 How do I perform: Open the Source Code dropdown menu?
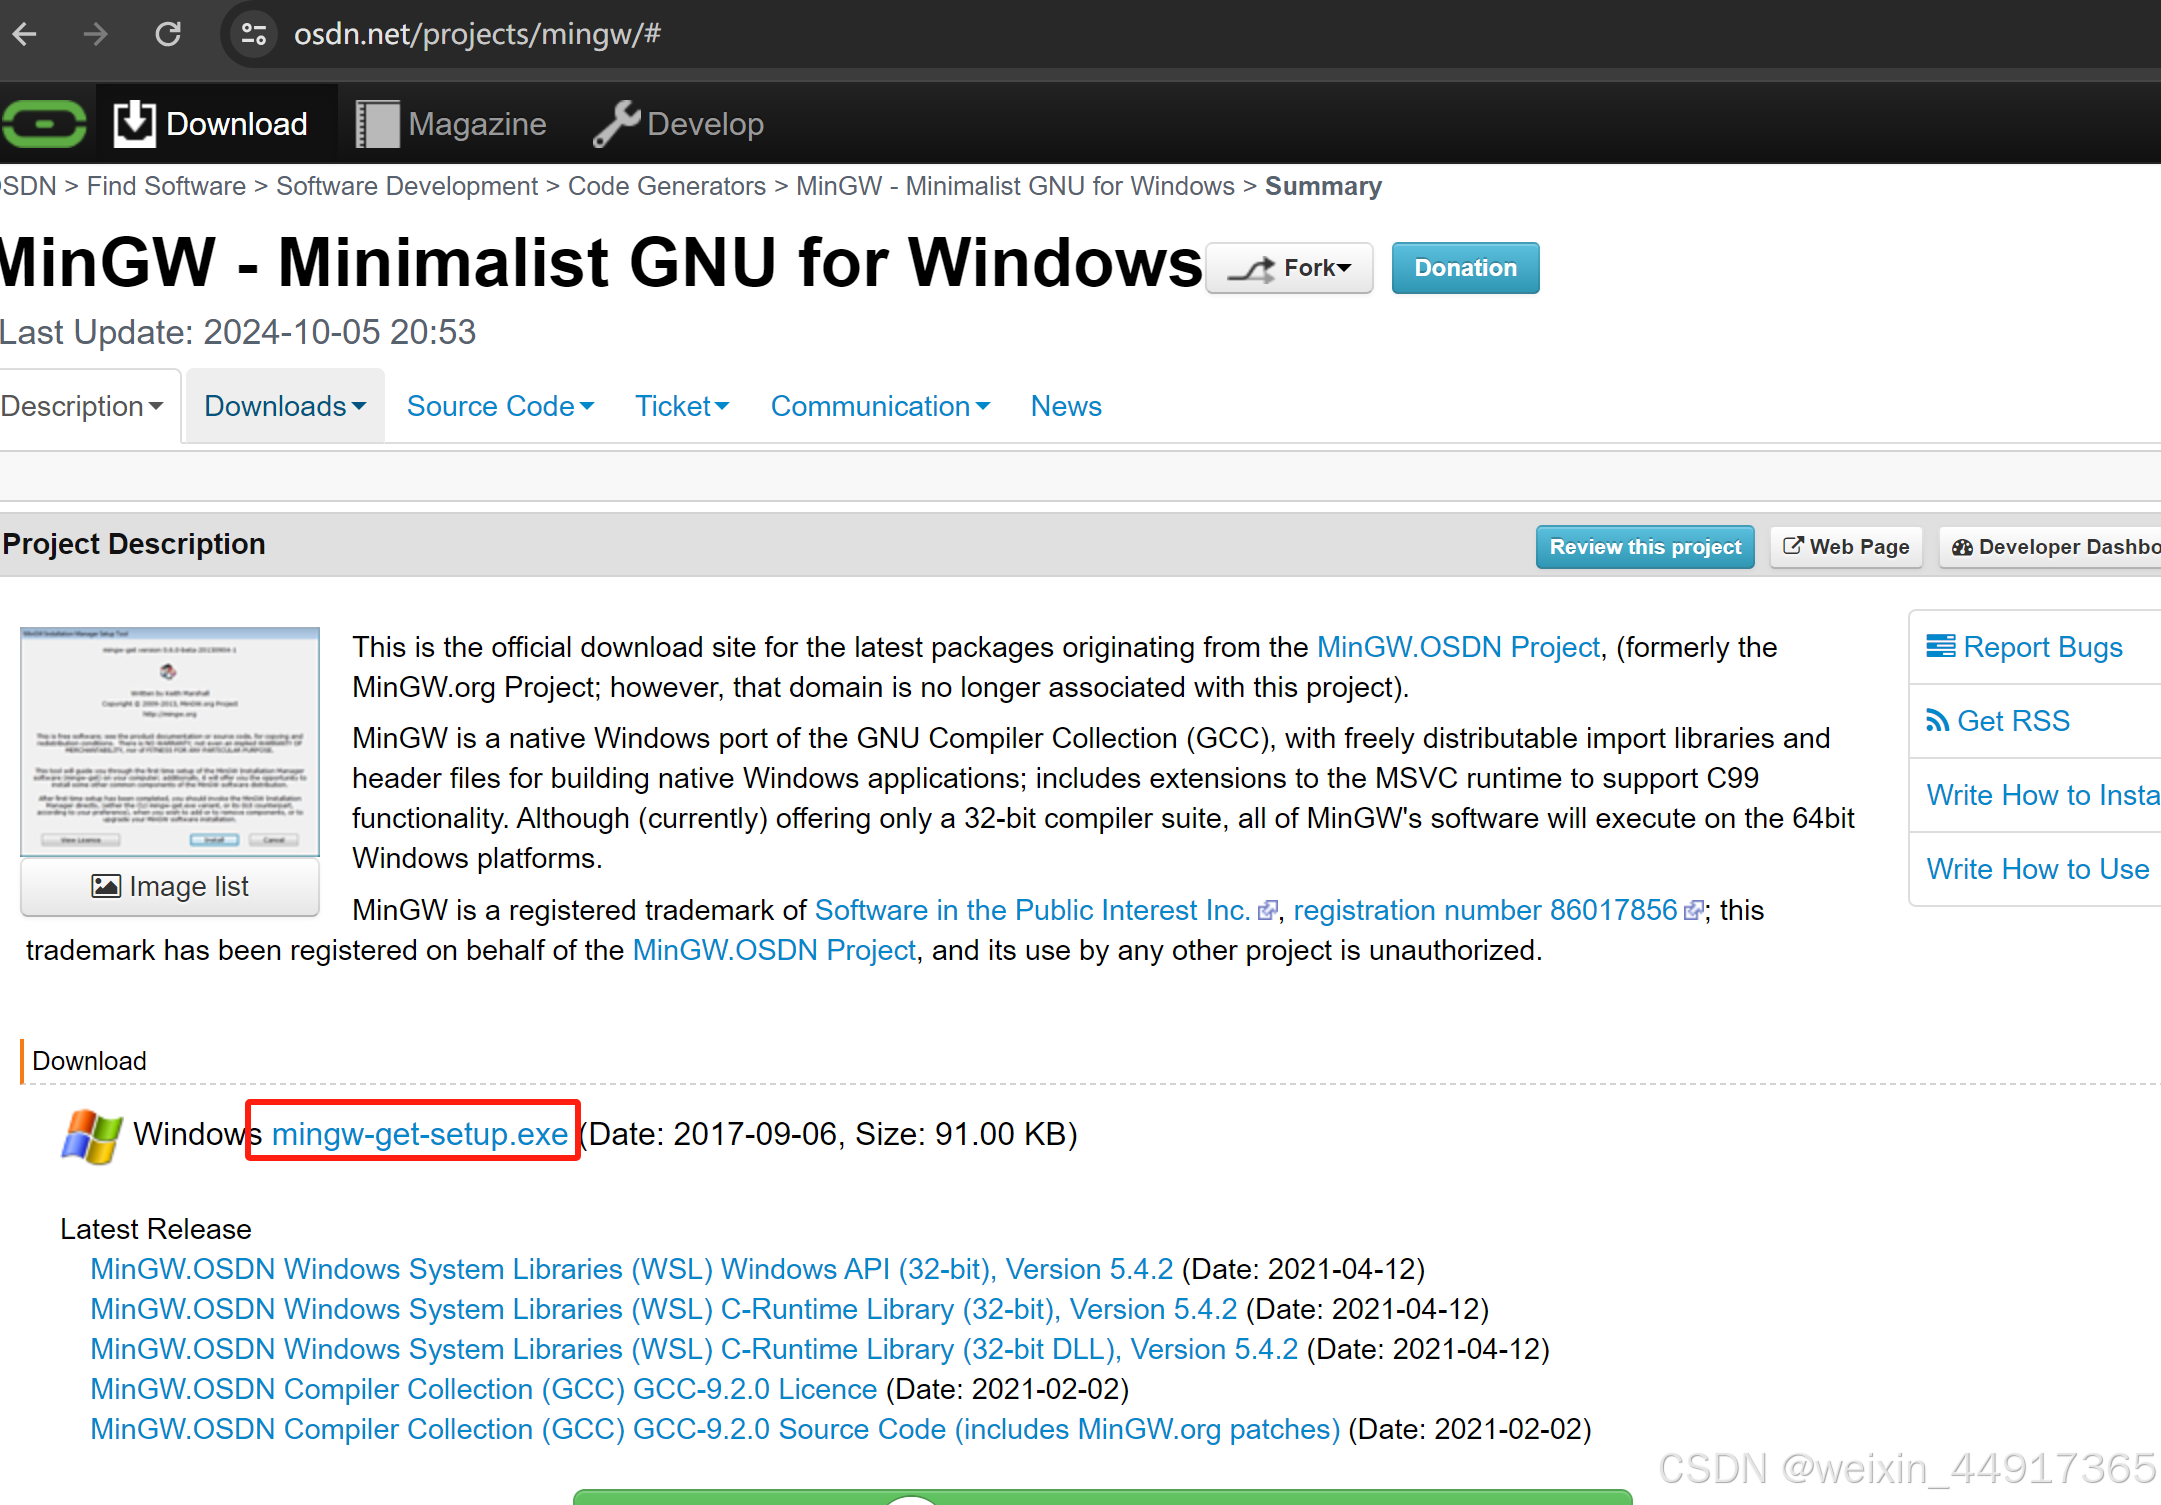tap(500, 406)
